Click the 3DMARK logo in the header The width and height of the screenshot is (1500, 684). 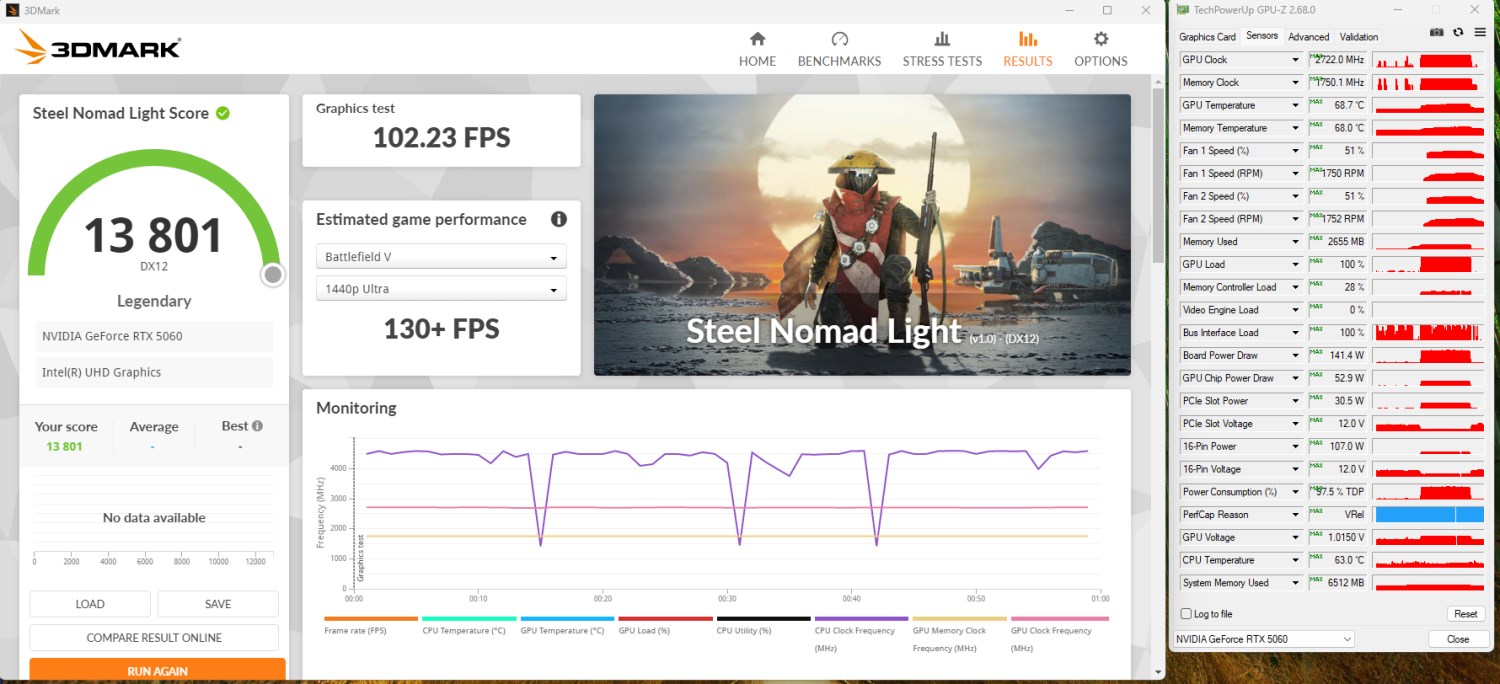(98, 47)
